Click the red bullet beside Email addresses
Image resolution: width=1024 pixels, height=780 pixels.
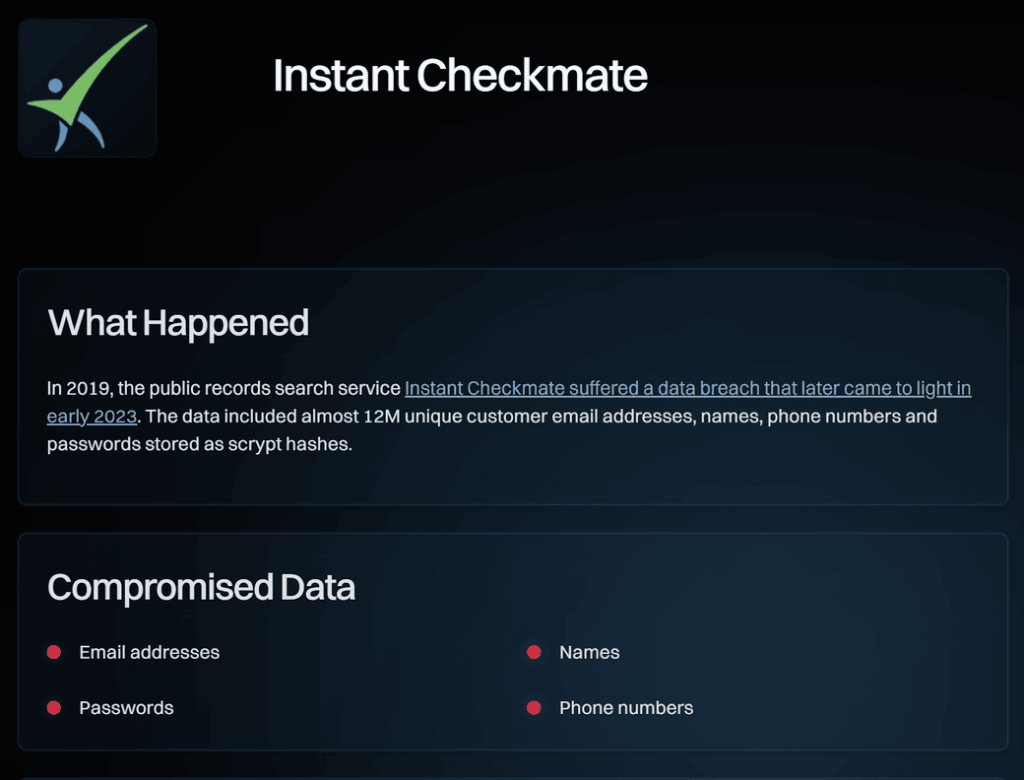54,653
